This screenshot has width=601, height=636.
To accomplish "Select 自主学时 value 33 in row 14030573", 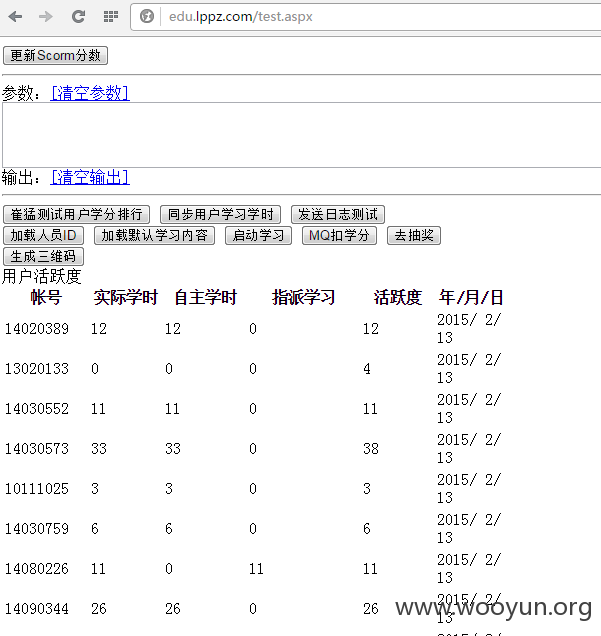I will [x=172, y=449].
